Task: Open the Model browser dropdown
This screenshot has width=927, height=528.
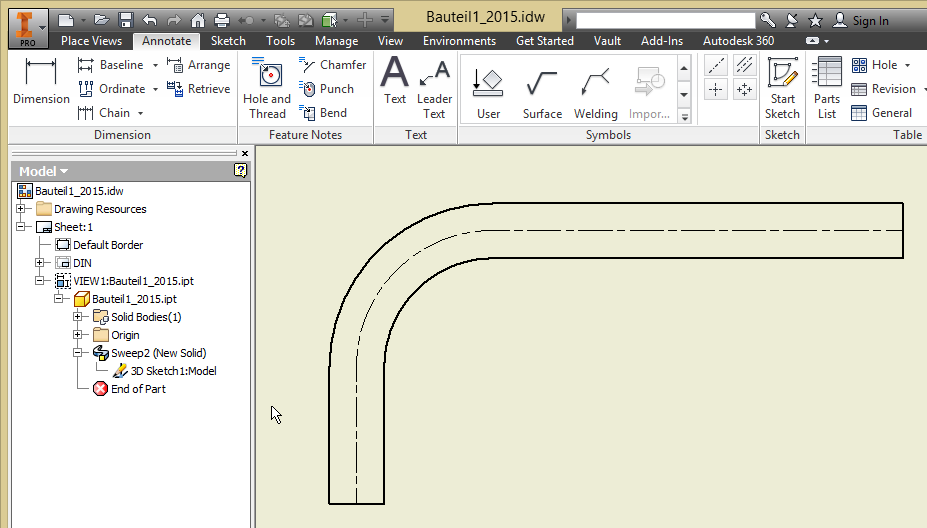Action: 64,171
